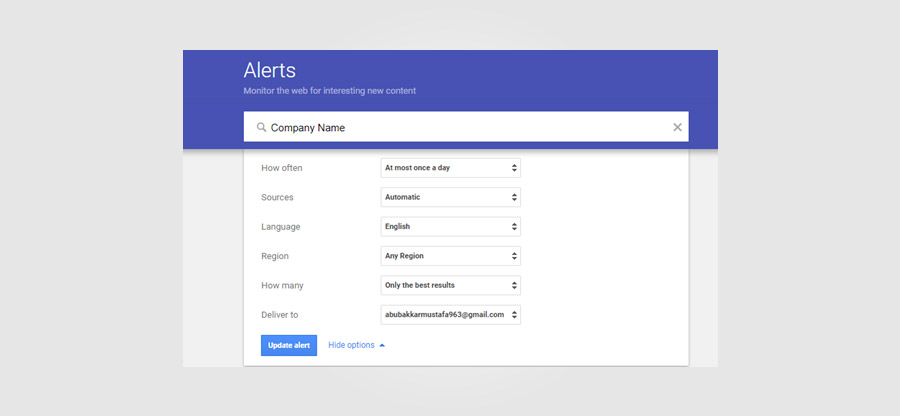Open the Sources Automatic dropdown
The image size is (900, 416).
[x=451, y=197]
